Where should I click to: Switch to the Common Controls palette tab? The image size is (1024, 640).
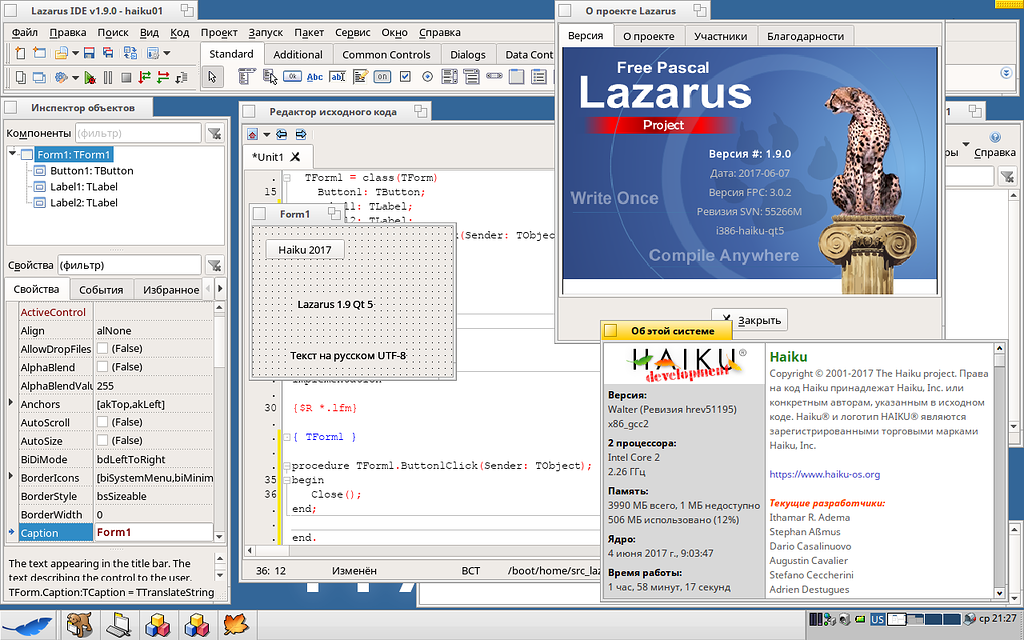[x=386, y=54]
